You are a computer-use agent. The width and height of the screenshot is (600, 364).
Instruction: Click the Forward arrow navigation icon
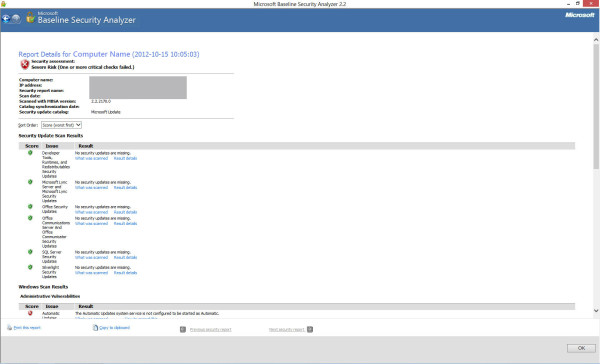point(16,19)
